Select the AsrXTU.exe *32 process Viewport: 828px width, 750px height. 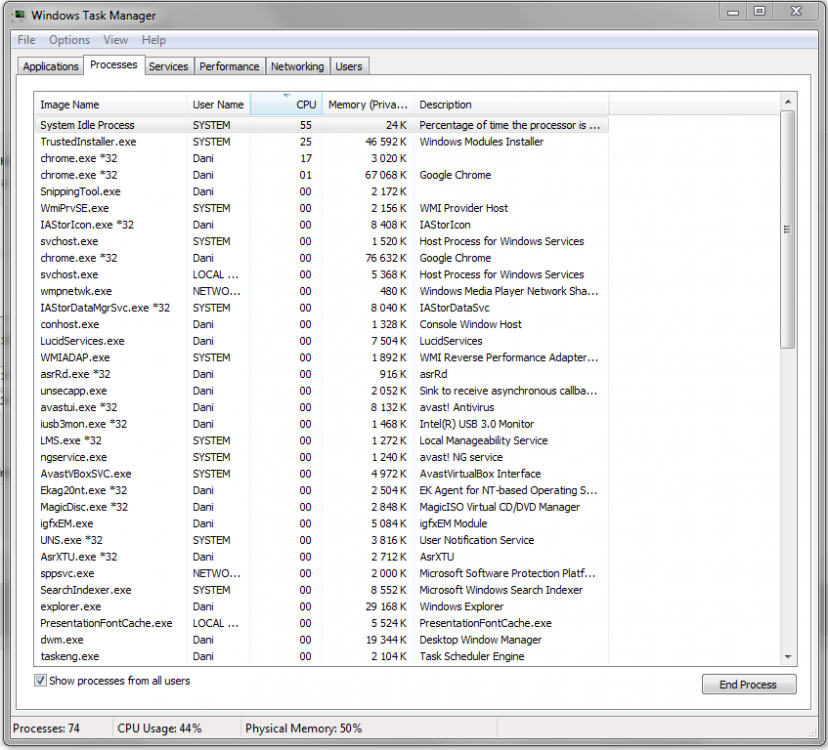coord(321,557)
